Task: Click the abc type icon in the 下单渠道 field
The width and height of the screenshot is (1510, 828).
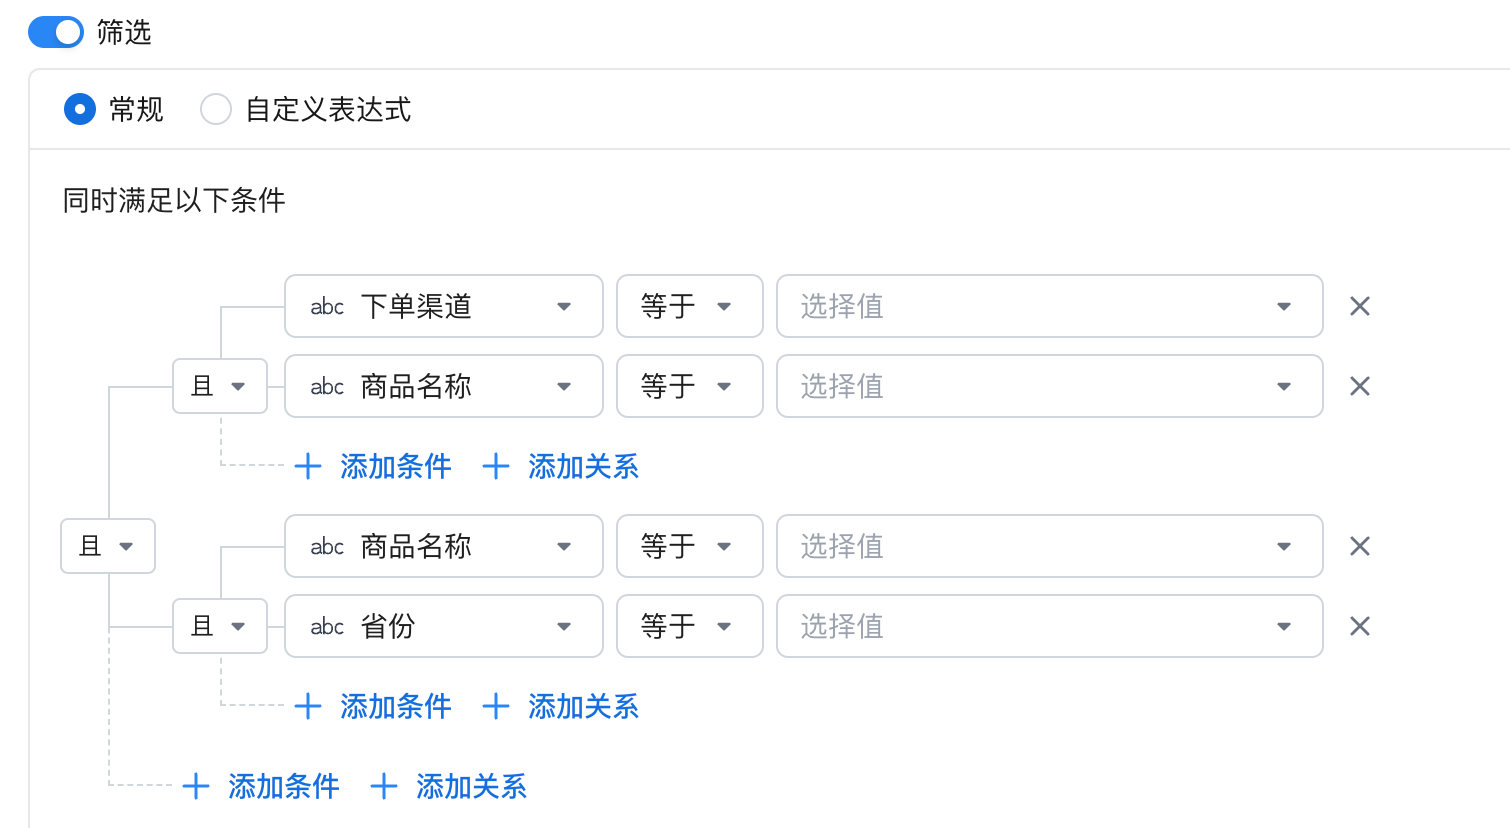Action: (327, 307)
